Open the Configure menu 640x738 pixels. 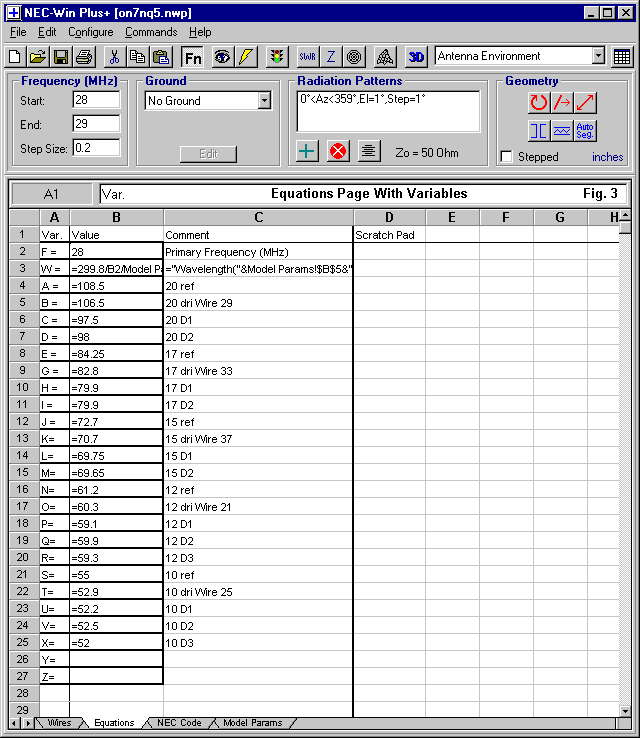click(90, 32)
